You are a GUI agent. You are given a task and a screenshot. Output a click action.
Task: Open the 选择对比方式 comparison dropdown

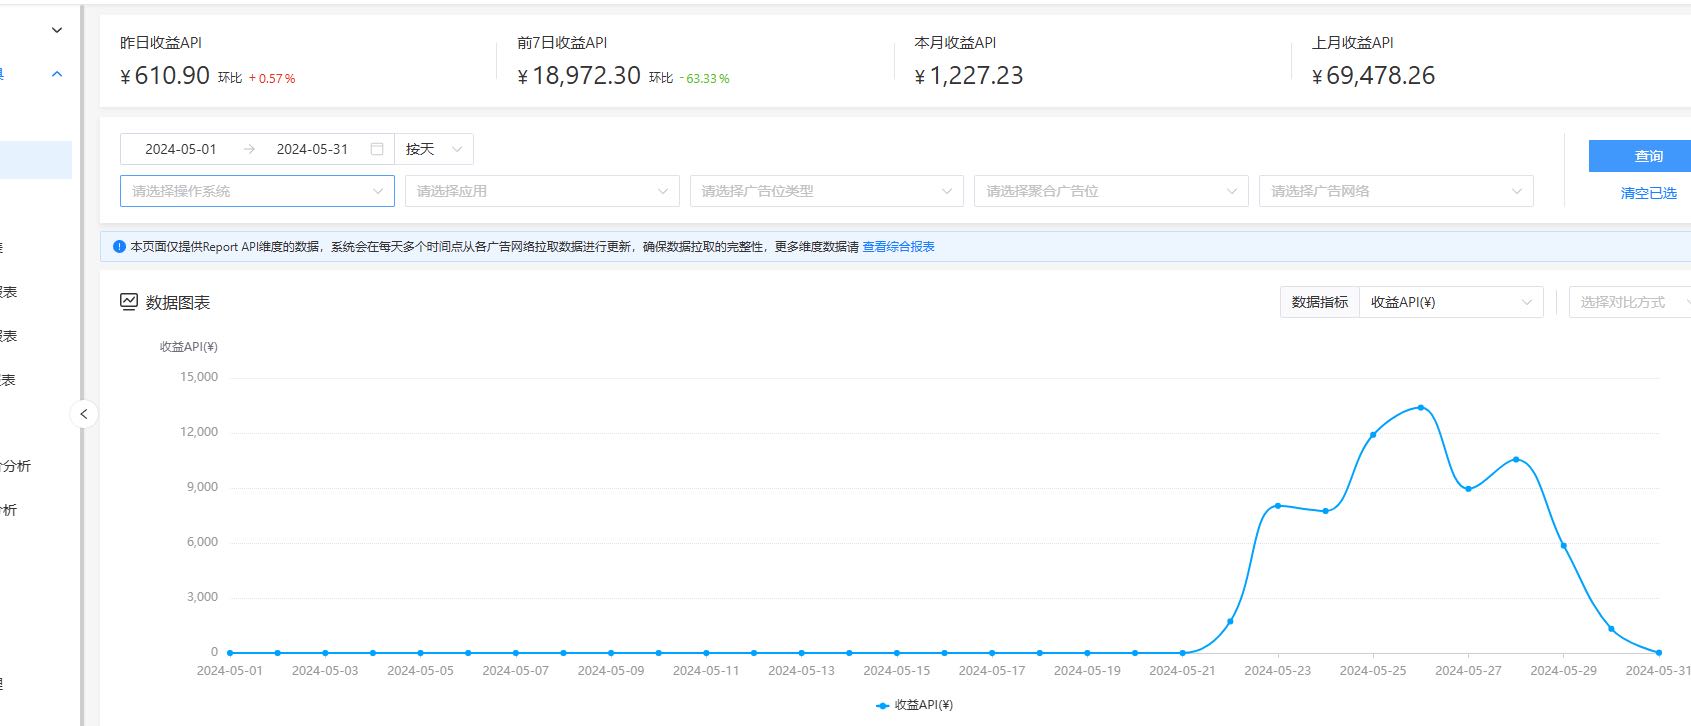pyautogui.click(x=1629, y=302)
